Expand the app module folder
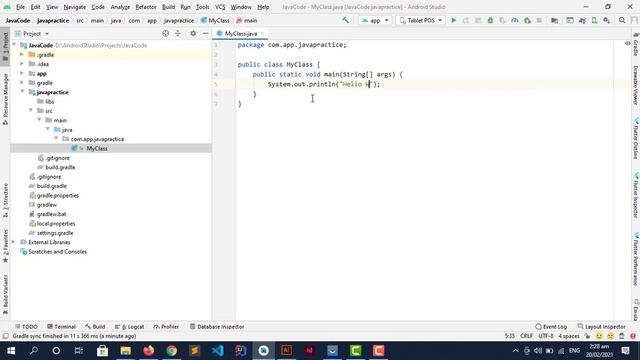The width and height of the screenshot is (640, 360). [22, 73]
